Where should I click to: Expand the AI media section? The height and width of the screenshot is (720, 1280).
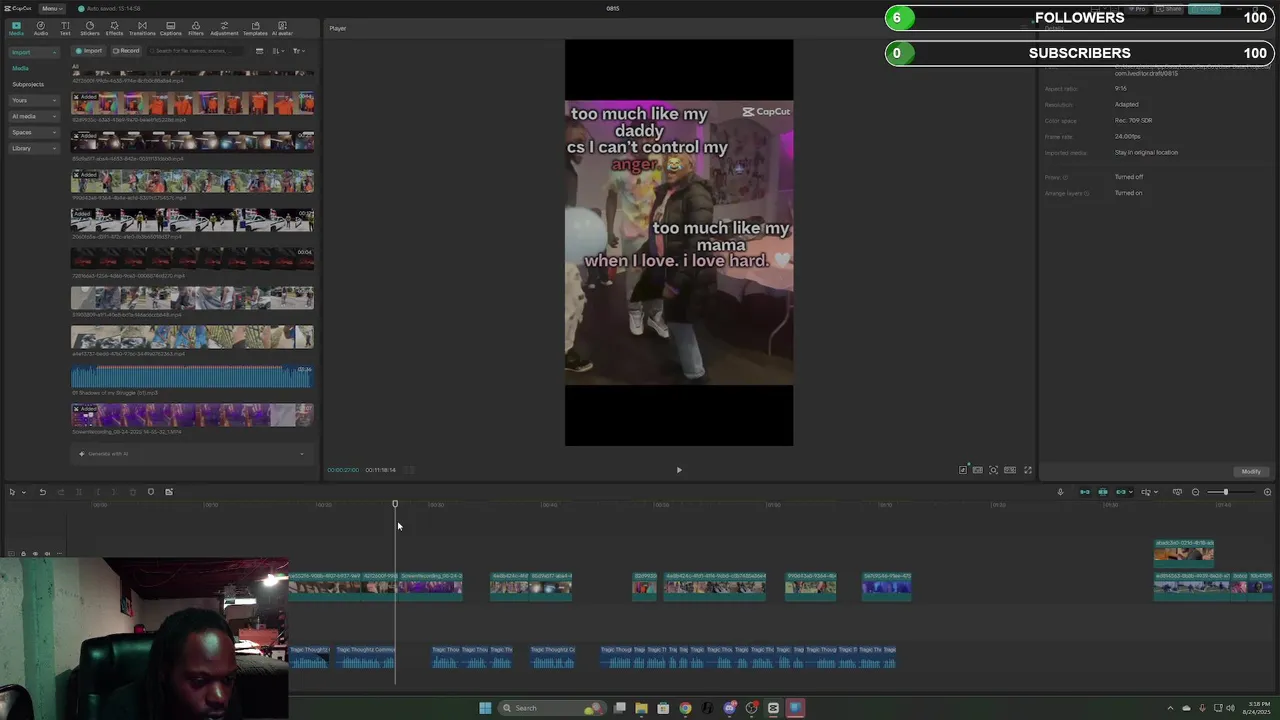pos(32,116)
